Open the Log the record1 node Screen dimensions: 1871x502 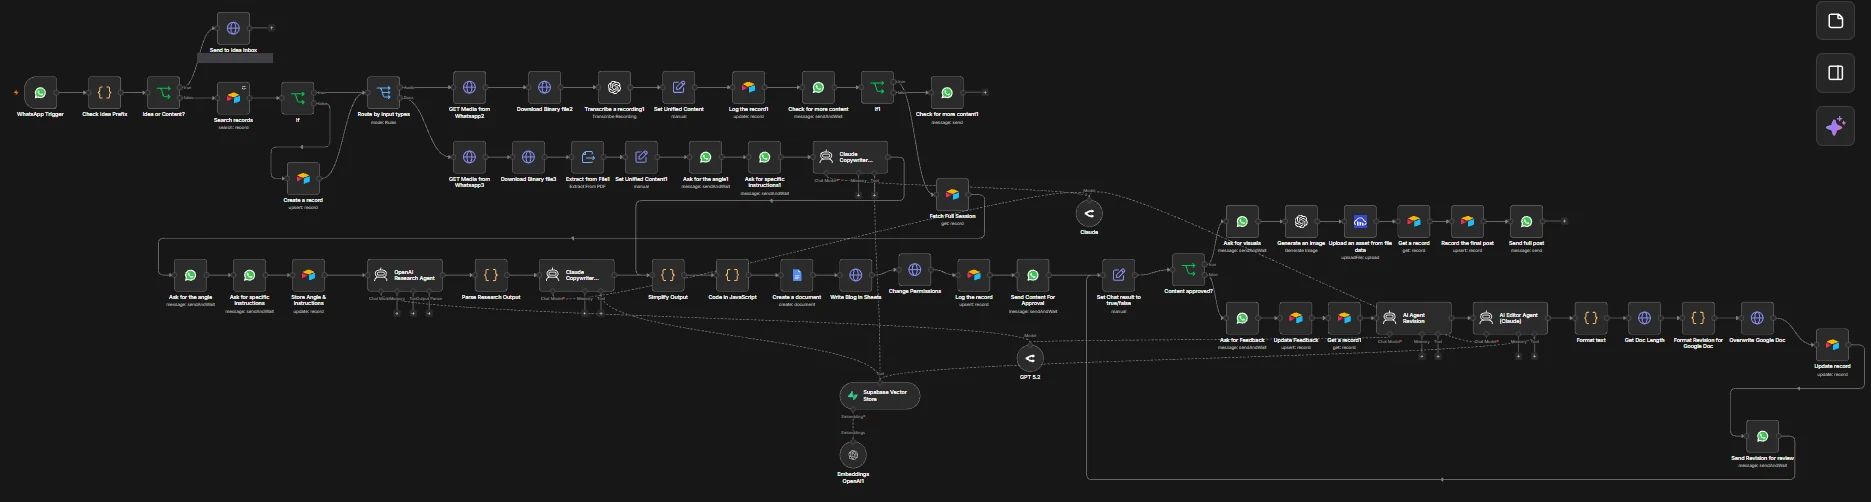[x=748, y=87]
